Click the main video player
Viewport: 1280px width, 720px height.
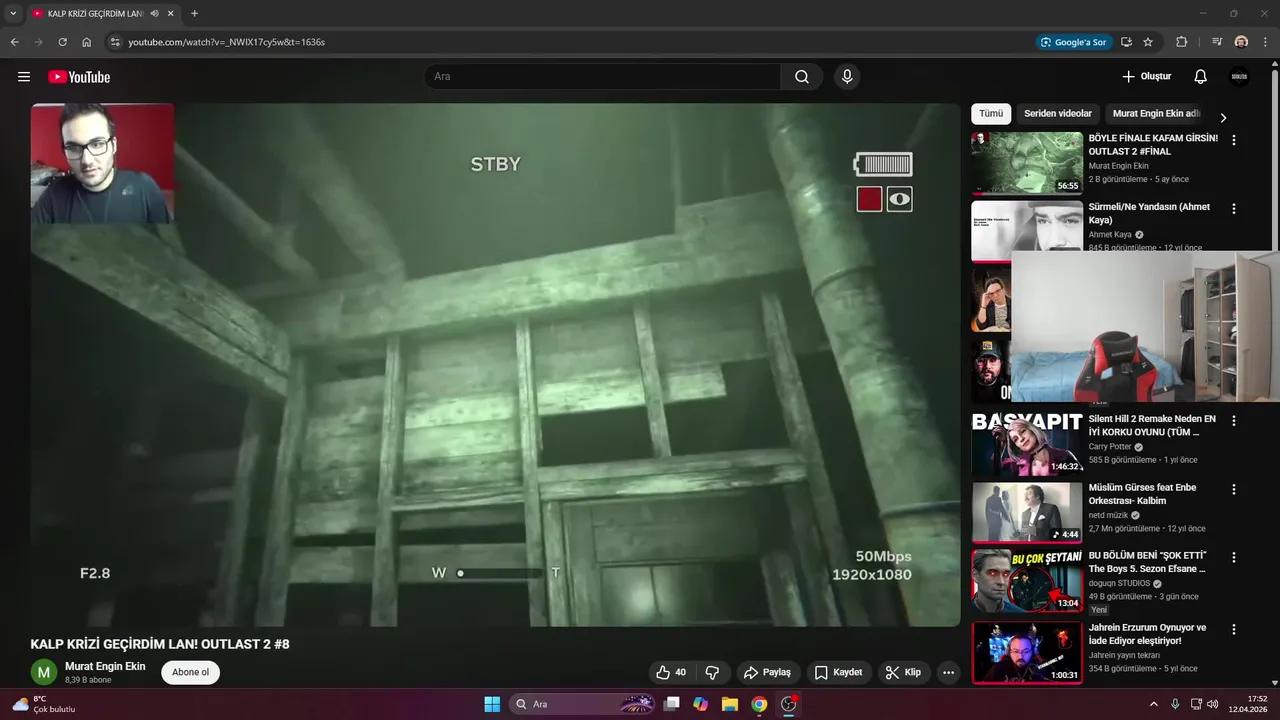495,365
